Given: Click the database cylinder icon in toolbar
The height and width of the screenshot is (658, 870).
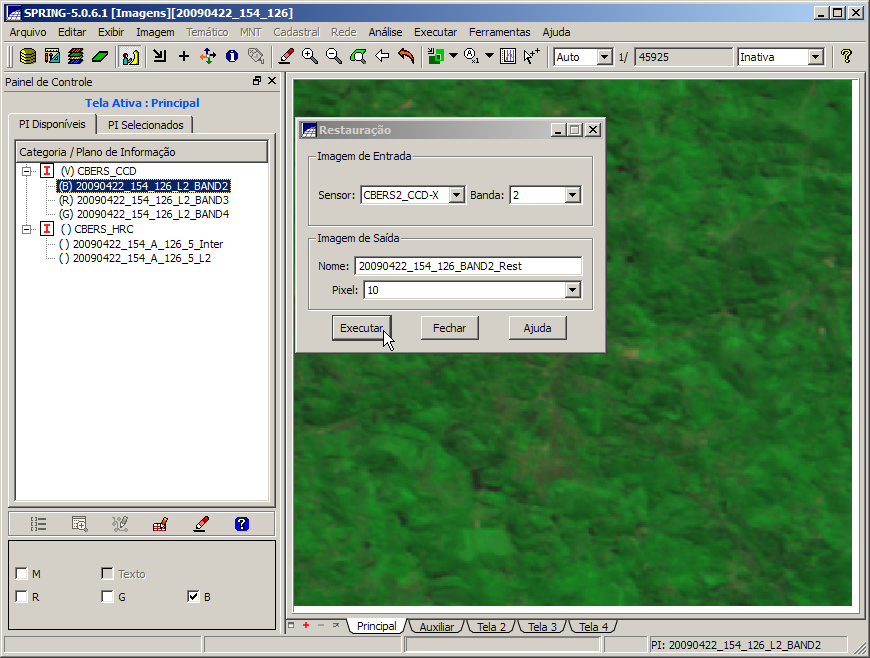Looking at the screenshot, I should pos(28,57).
